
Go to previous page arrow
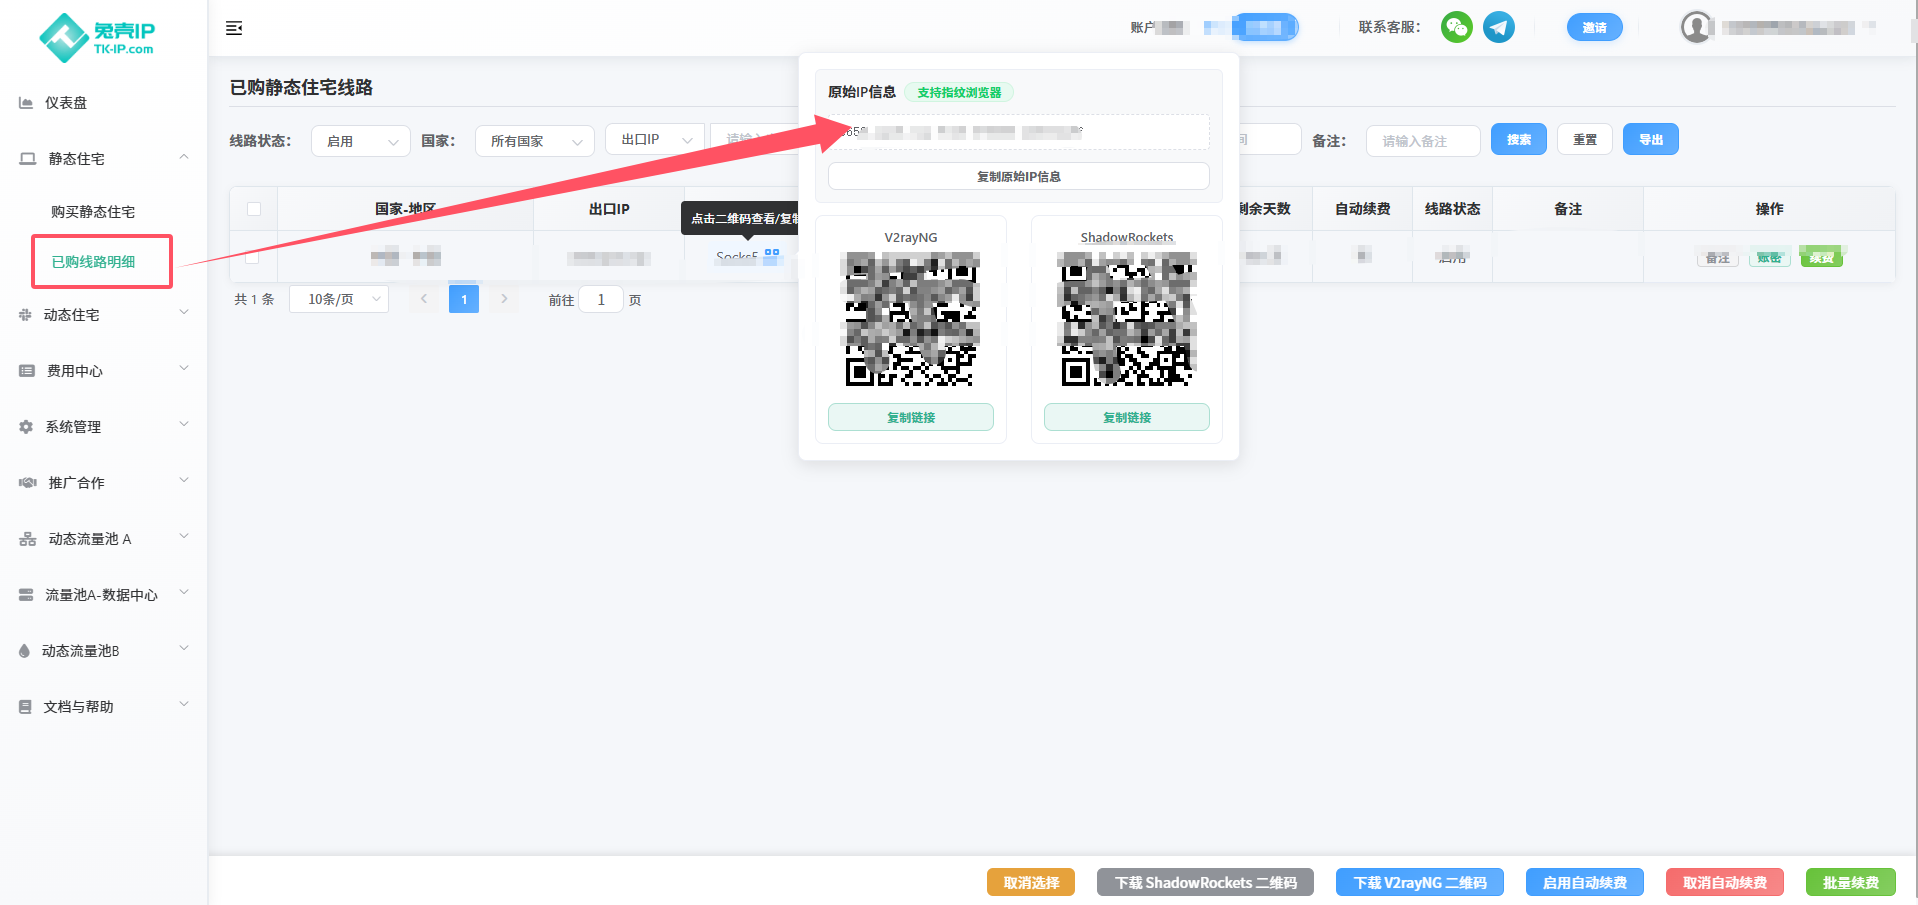tap(424, 299)
